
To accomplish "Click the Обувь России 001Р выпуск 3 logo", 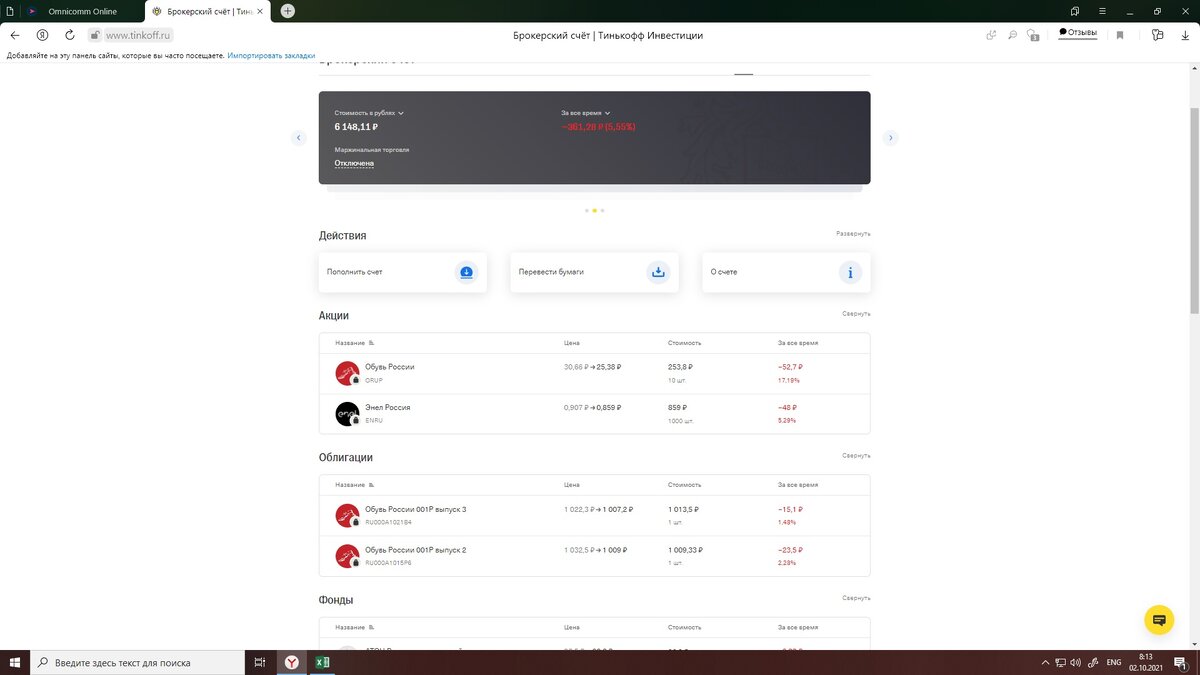I will (347, 515).
